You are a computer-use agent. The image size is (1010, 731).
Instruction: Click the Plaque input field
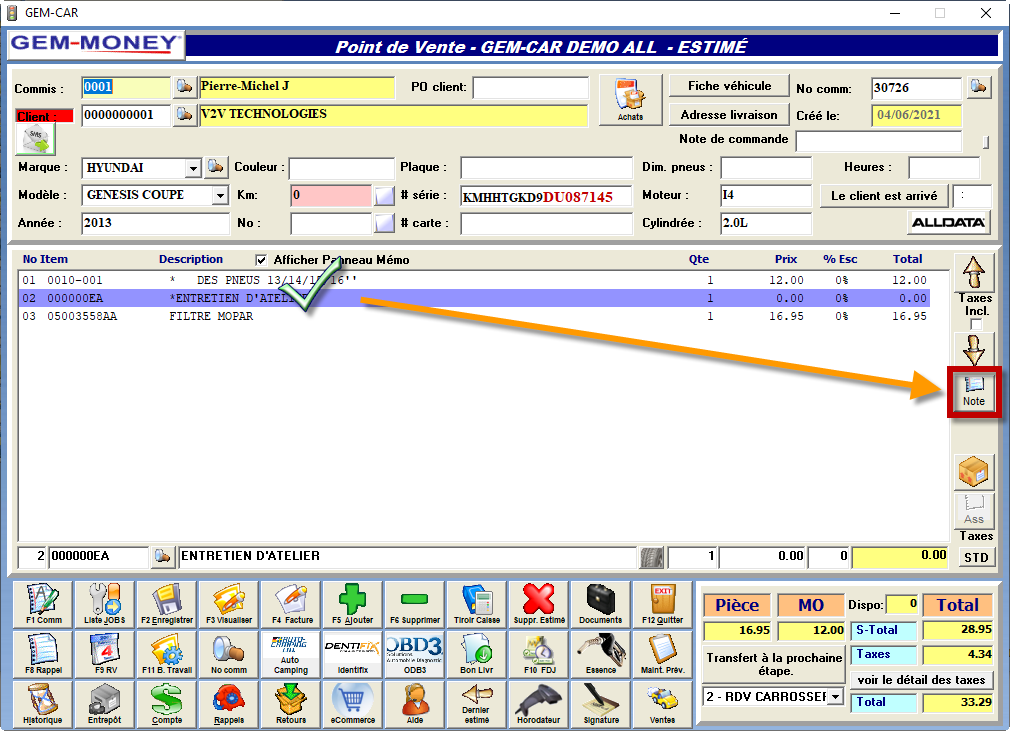(546, 168)
